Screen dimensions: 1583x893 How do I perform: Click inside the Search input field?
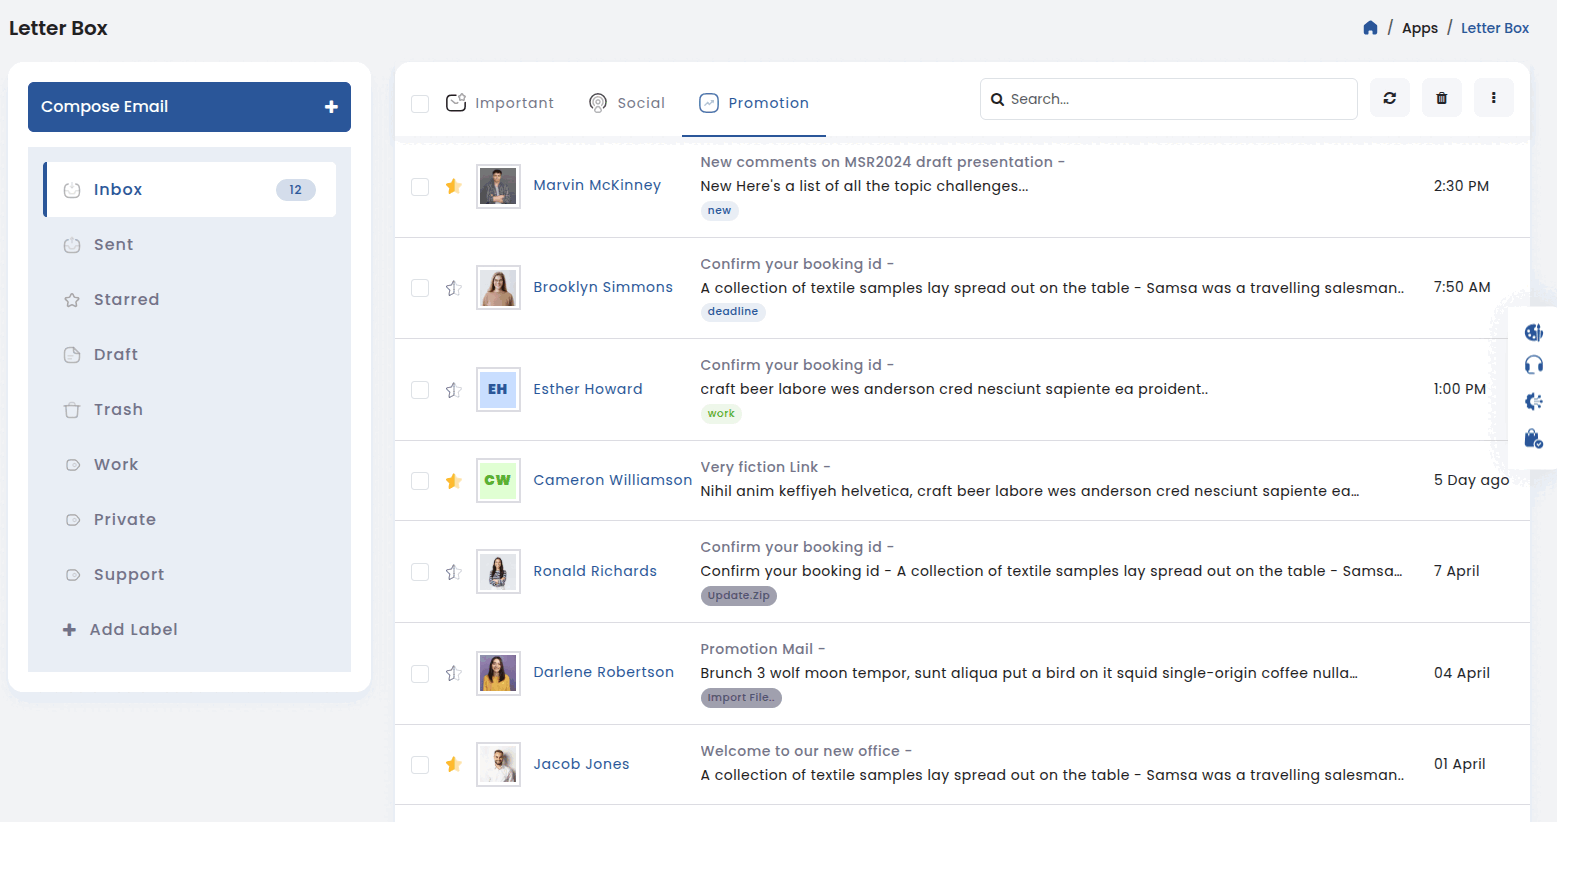[1168, 99]
